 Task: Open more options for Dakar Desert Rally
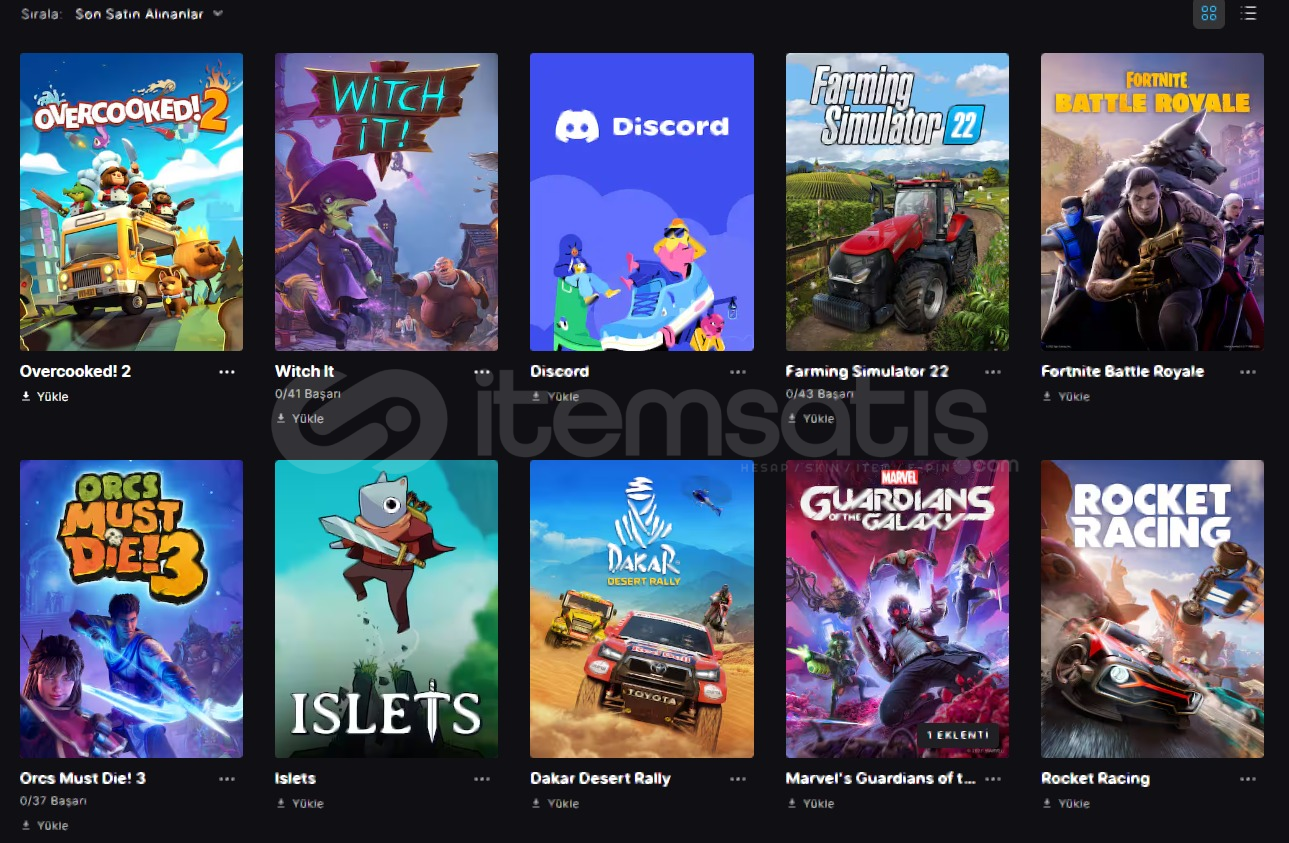pyautogui.click(x=738, y=779)
